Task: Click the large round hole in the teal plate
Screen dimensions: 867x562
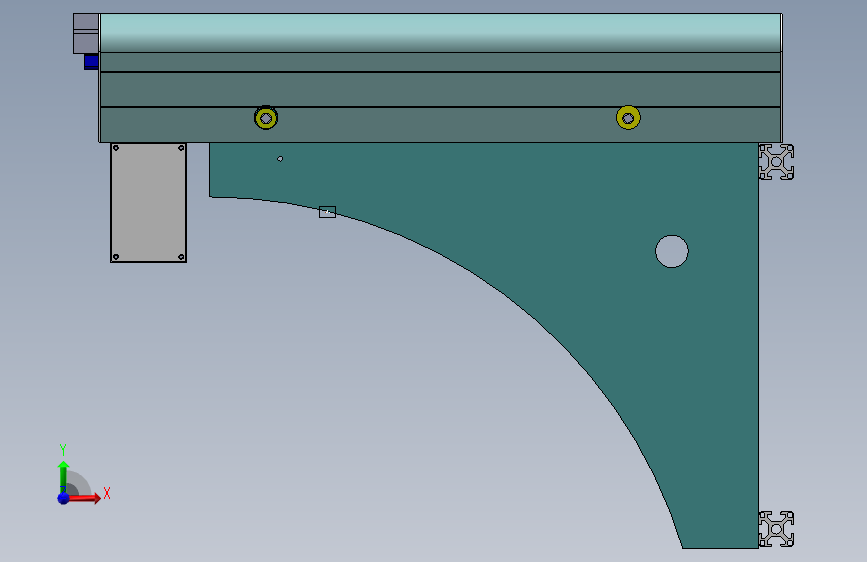Action: [x=672, y=252]
